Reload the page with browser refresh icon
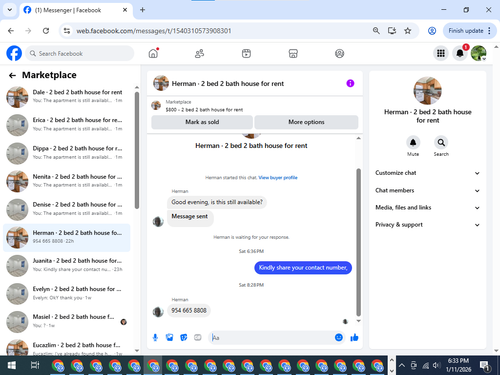 point(46,31)
